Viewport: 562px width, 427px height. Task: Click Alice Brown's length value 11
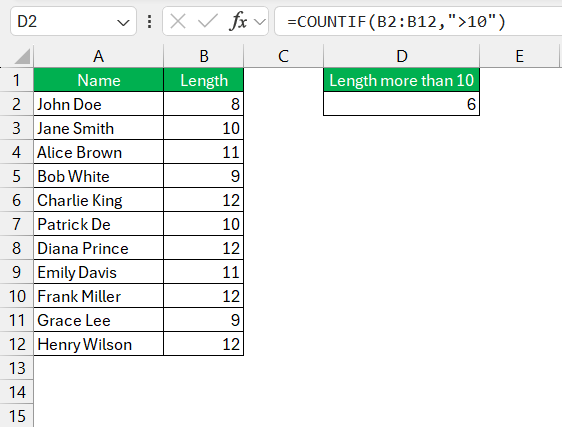point(204,152)
